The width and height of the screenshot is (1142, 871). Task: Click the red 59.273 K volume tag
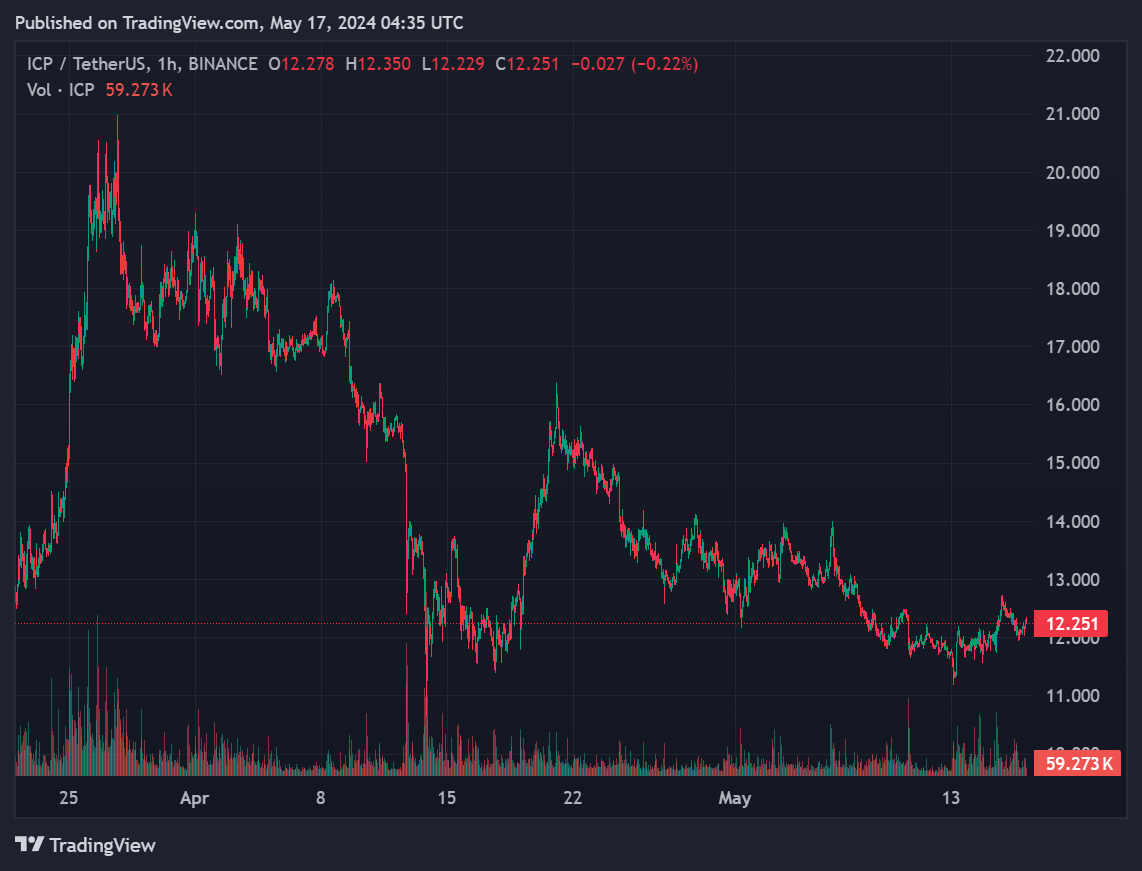[1078, 764]
